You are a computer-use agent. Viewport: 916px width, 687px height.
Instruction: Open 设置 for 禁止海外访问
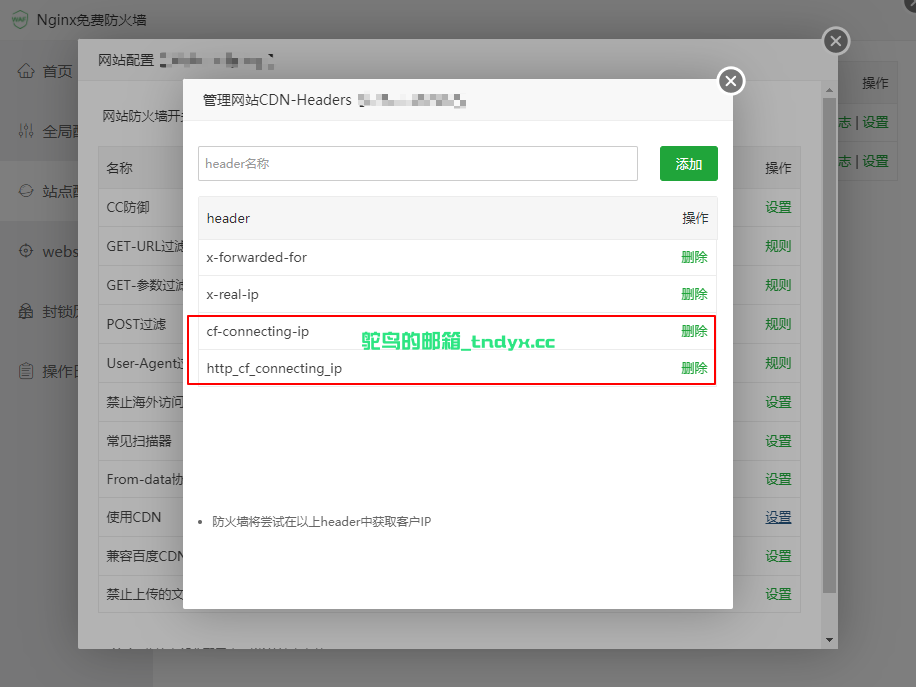pos(778,401)
